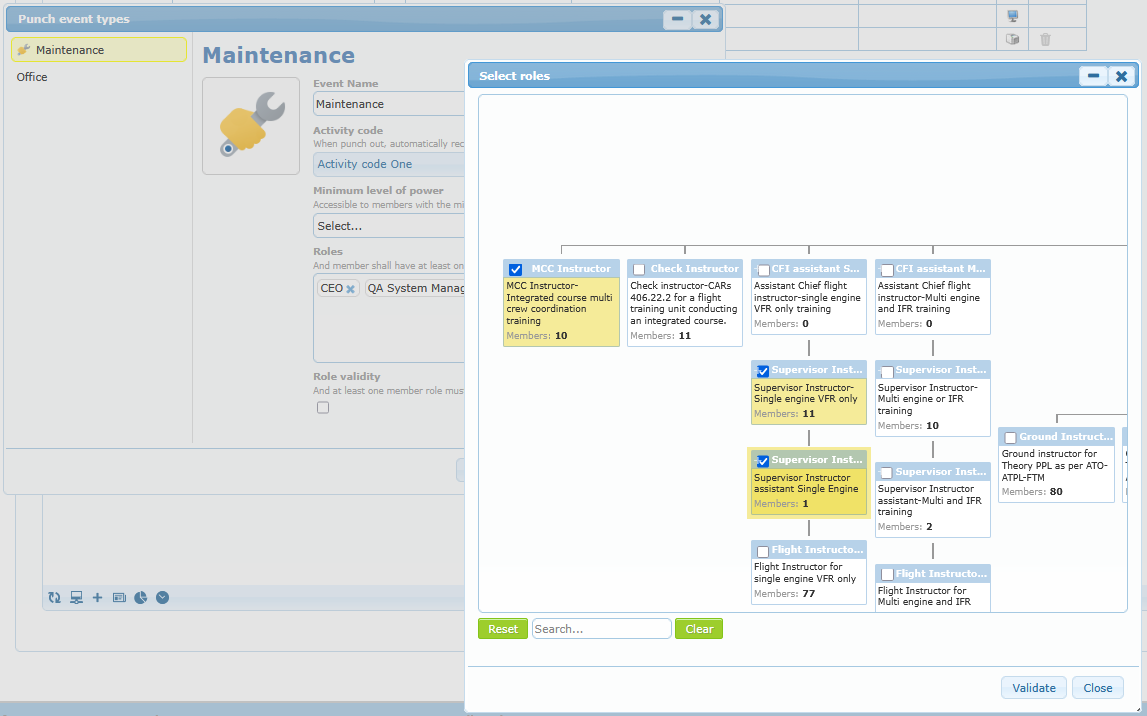The height and width of the screenshot is (716, 1147).
Task: Check the Check Instructor role checkbox
Action: pyautogui.click(x=640, y=269)
